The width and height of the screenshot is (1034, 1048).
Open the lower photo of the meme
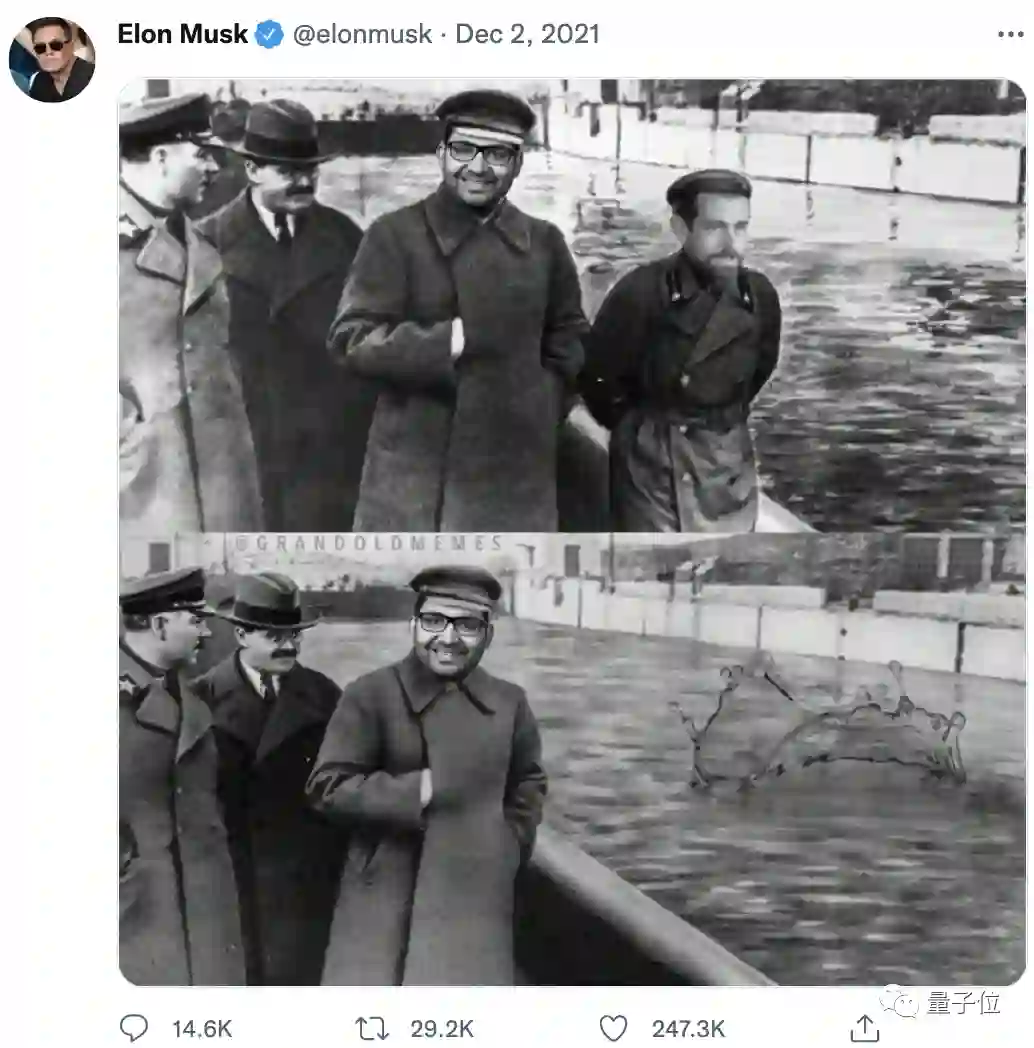click(x=571, y=760)
